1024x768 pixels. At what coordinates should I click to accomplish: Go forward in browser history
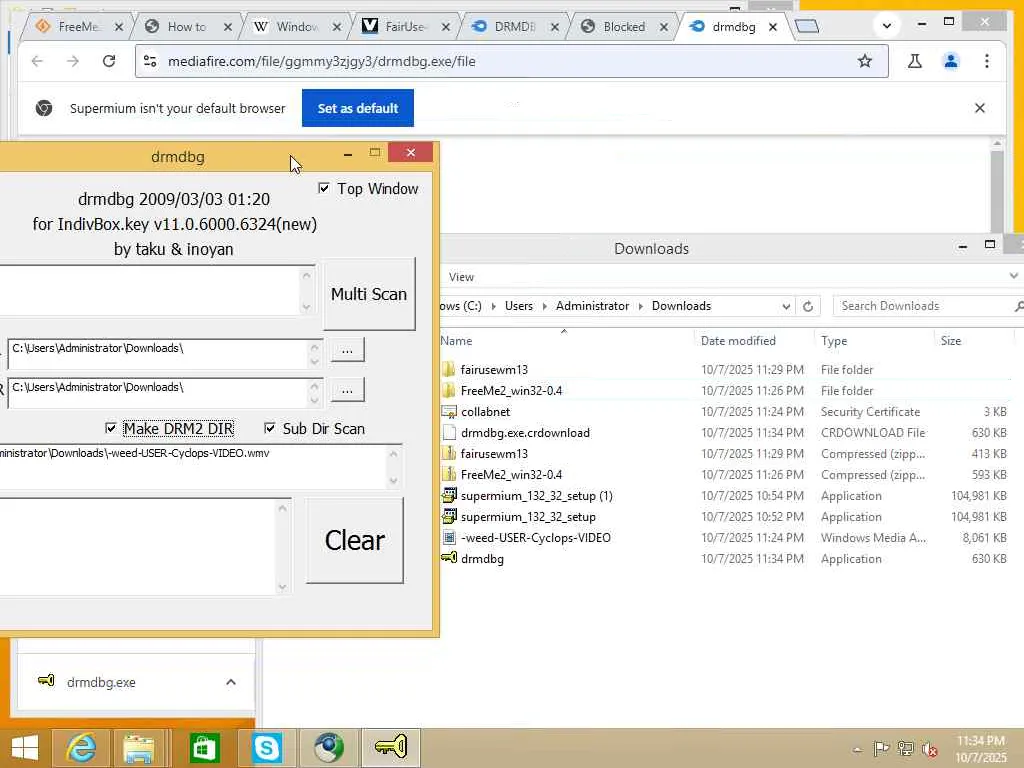(73, 61)
